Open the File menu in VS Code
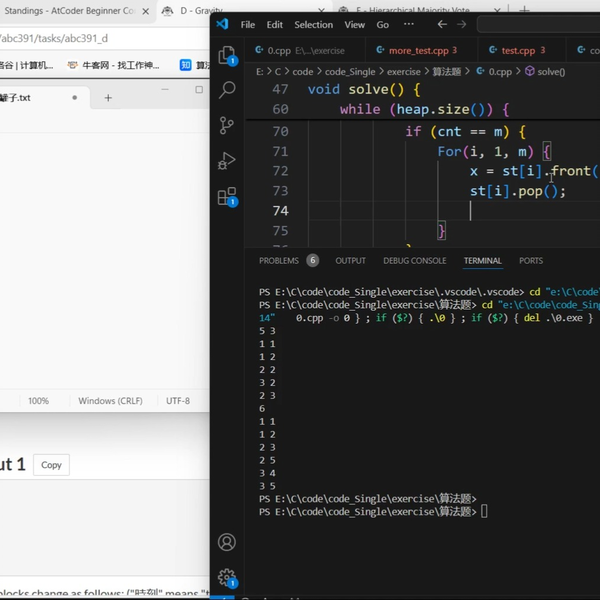Screen dimensions: 600x600 point(248,24)
